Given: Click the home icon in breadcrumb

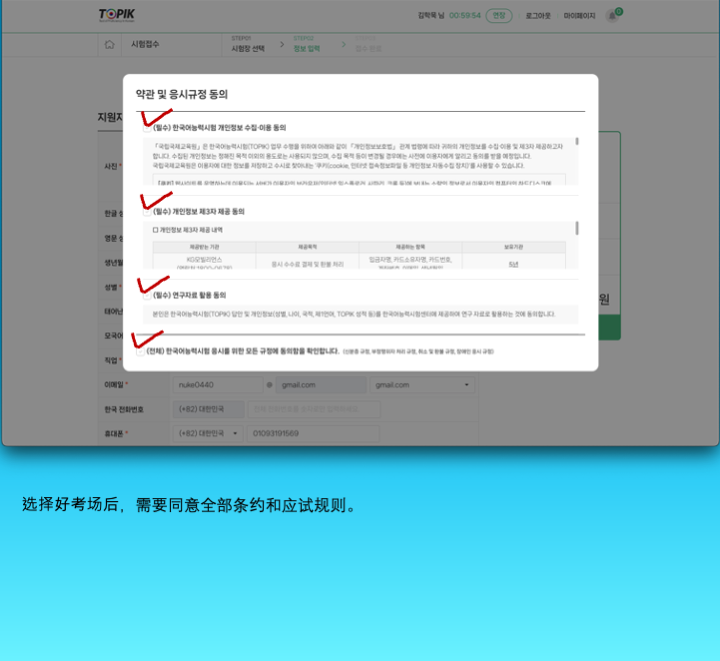Looking at the screenshot, I should (x=109, y=45).
